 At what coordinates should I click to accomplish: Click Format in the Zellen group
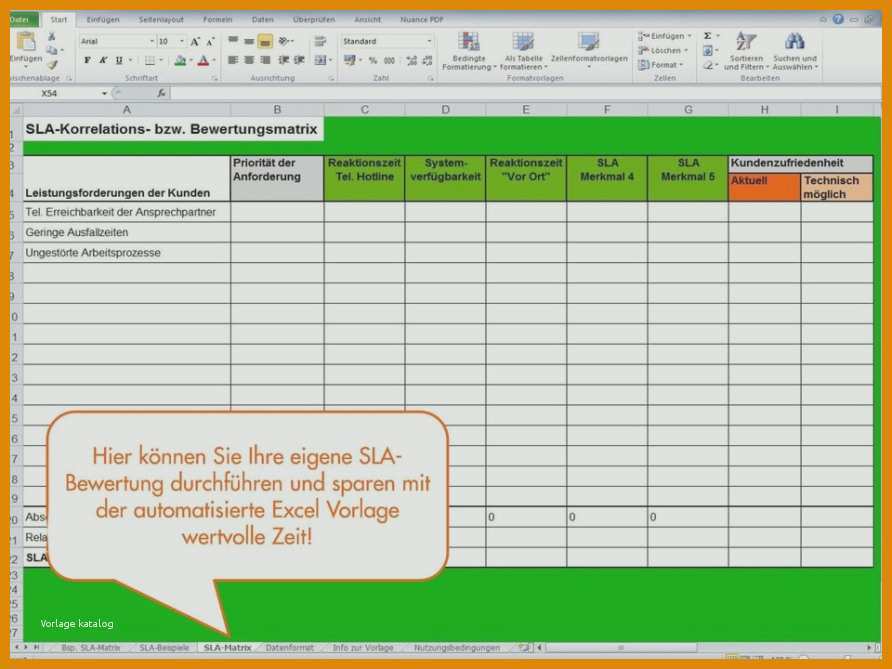(661, 65)
